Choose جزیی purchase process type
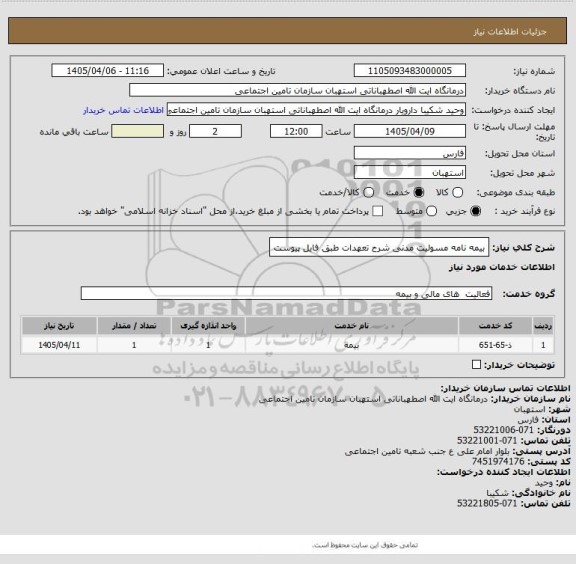The height and width of the screenshot is (564, 576). pos(476,211)
